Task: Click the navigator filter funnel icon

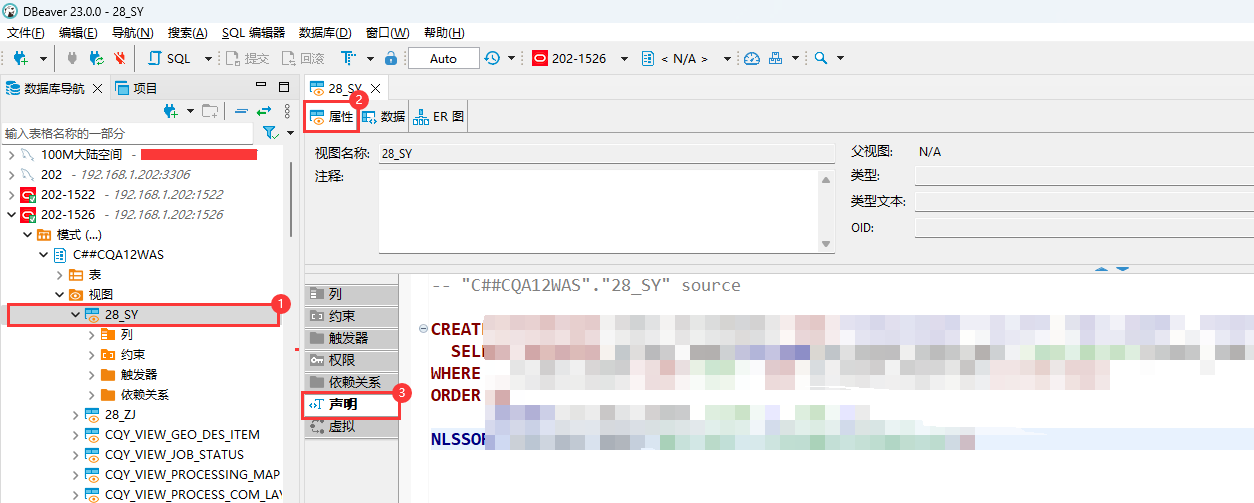Action: [269, 133]
